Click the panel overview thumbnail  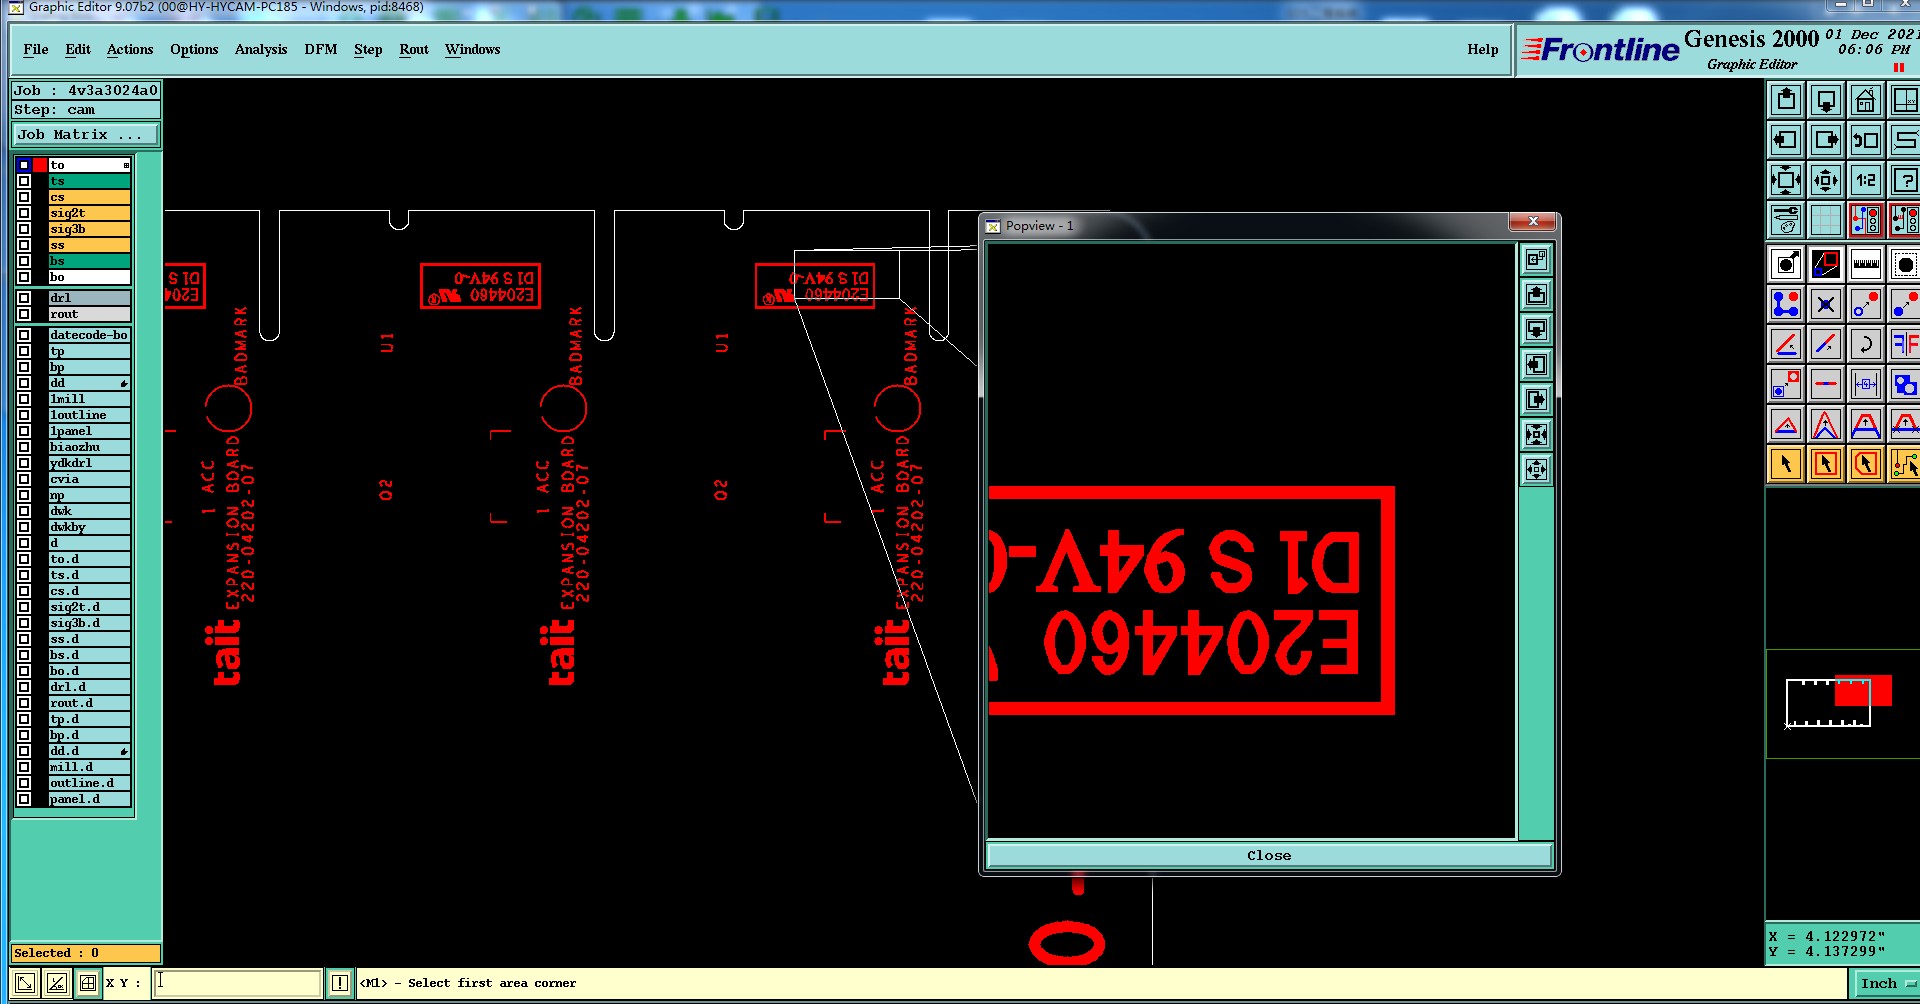(1838, 703)
